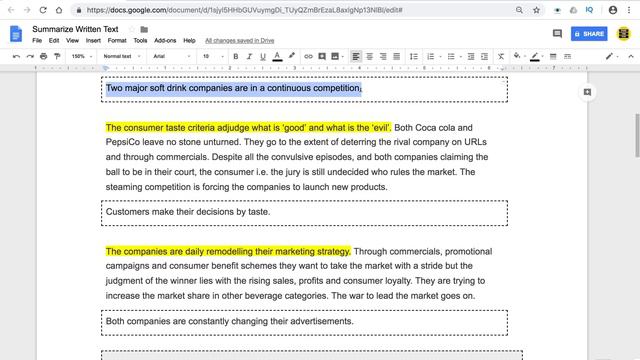Viewport: 640px width, 360px height.
Task: Open the Arial font dropdown
Action: [x=172, y=56]
